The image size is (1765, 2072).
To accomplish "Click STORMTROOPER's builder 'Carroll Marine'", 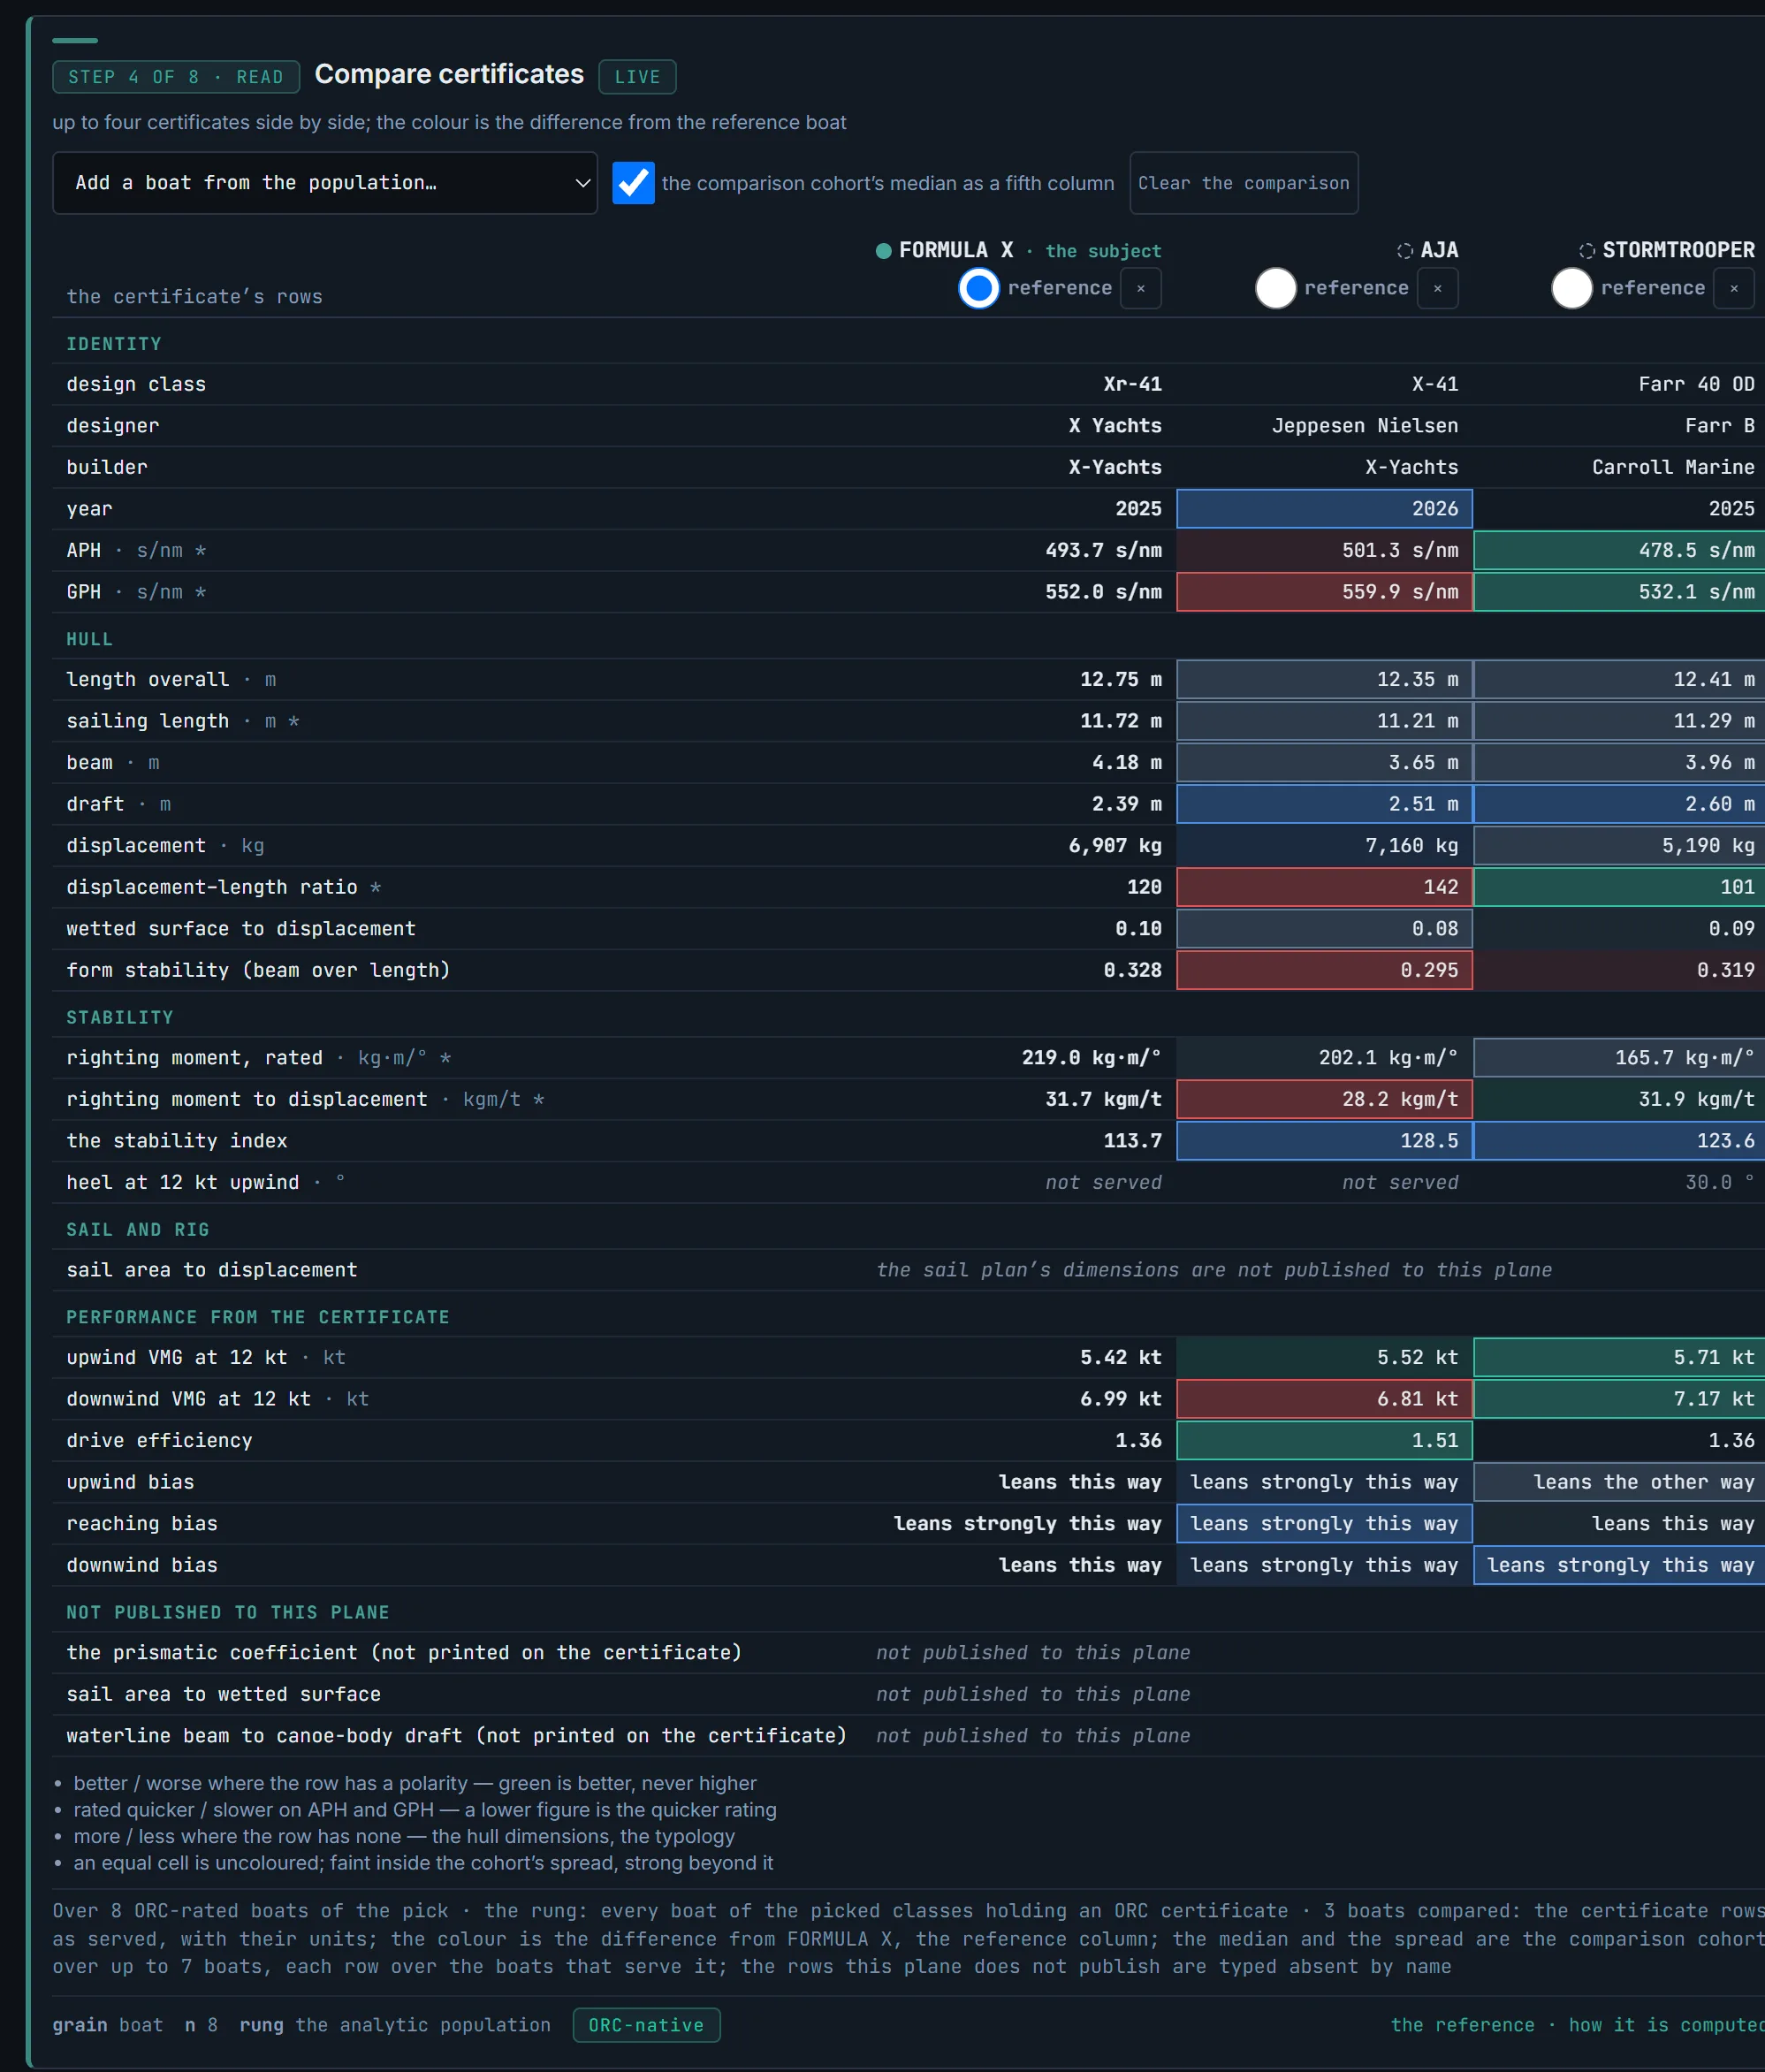I will coord(1673,467).
